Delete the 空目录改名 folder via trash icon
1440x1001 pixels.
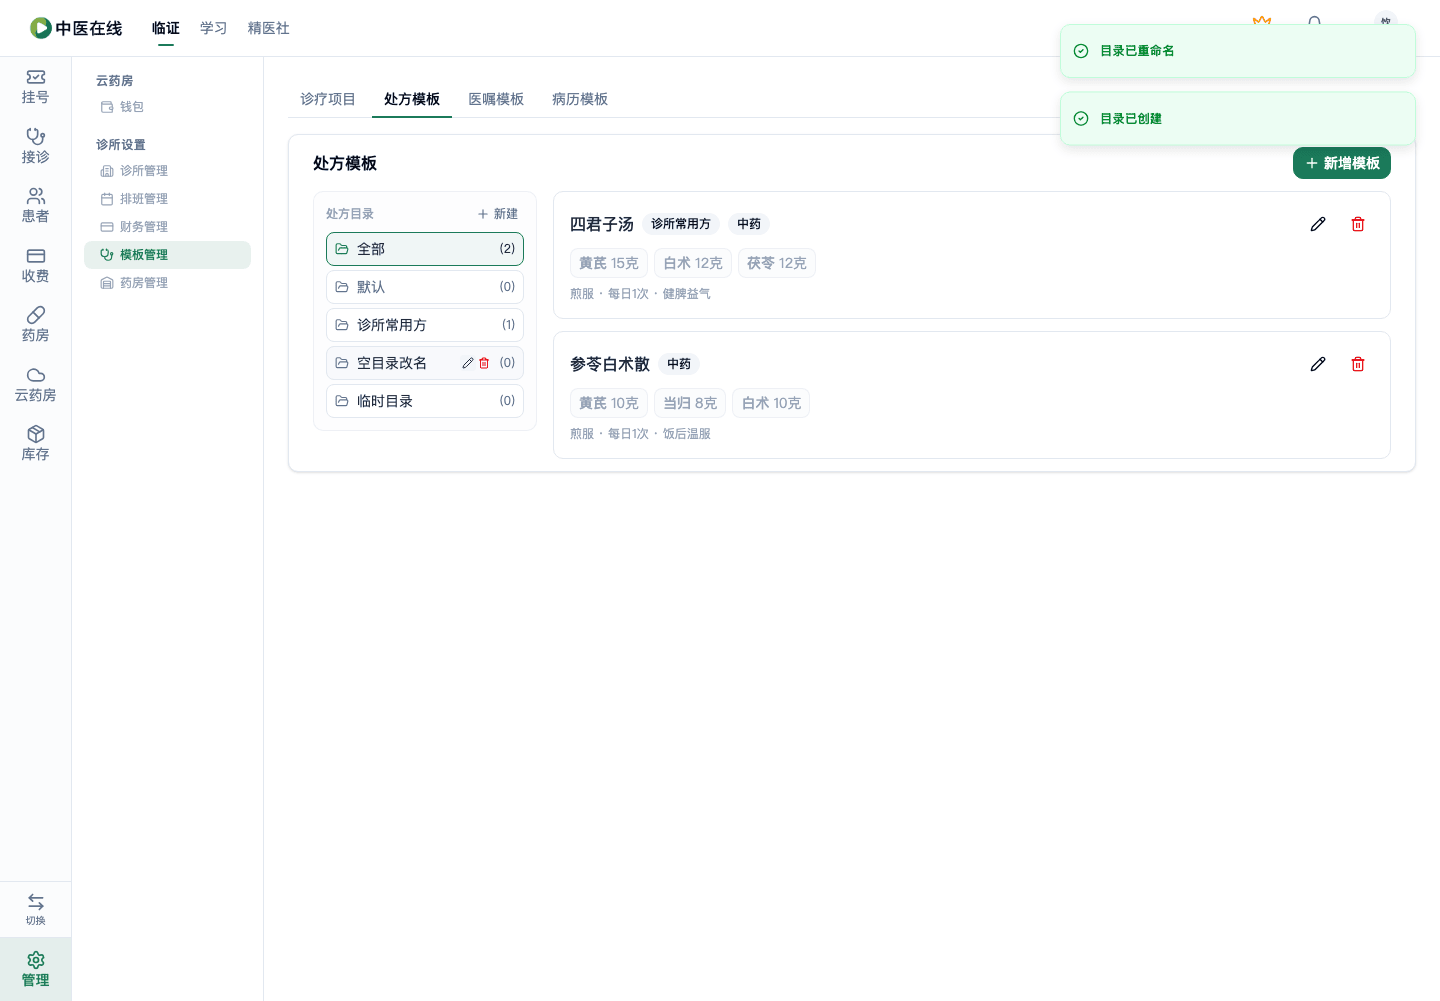click(x=484, y=363)
